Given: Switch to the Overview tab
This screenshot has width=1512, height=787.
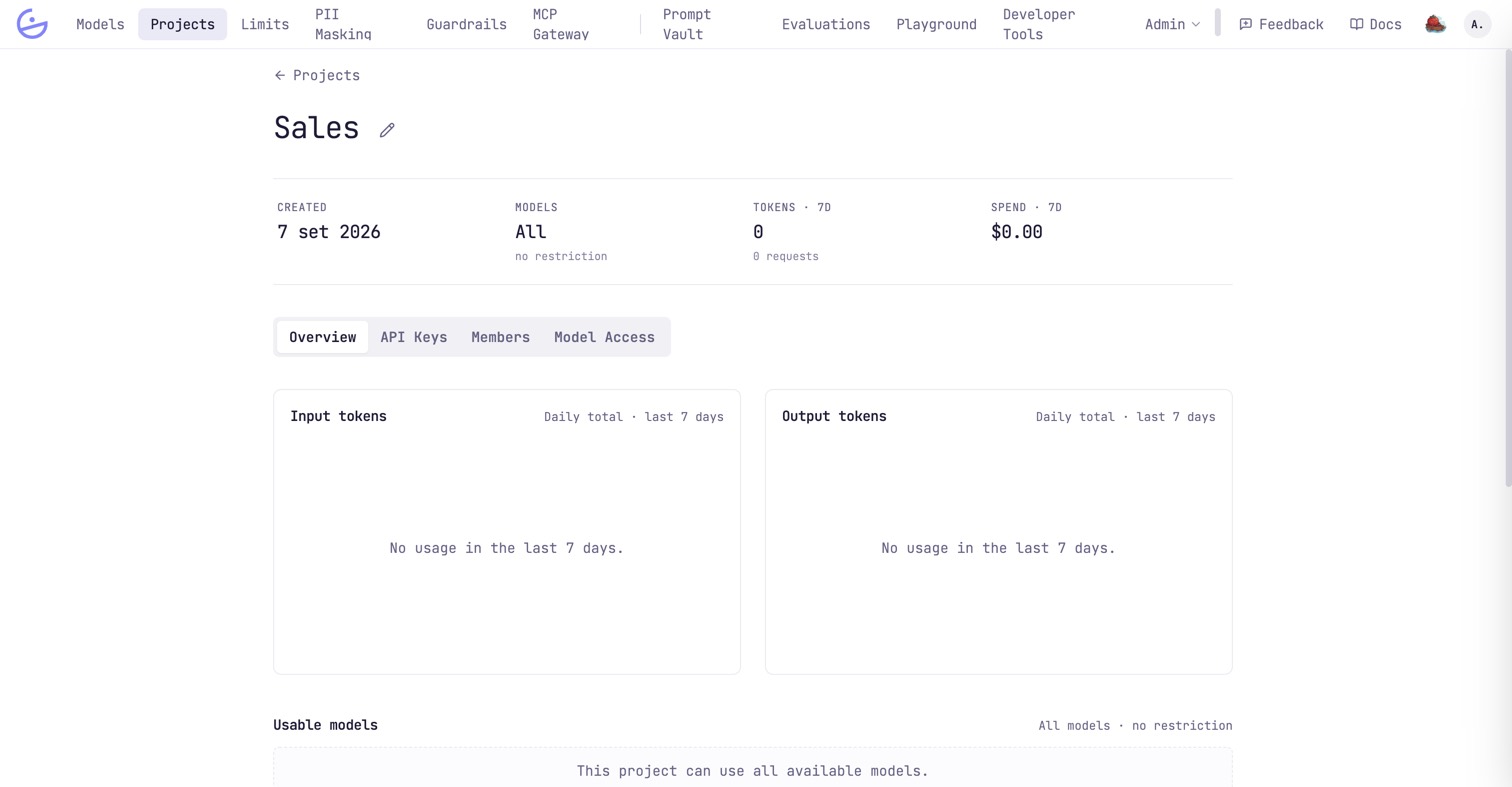Looking at the screenshot, I should point(322,337).
